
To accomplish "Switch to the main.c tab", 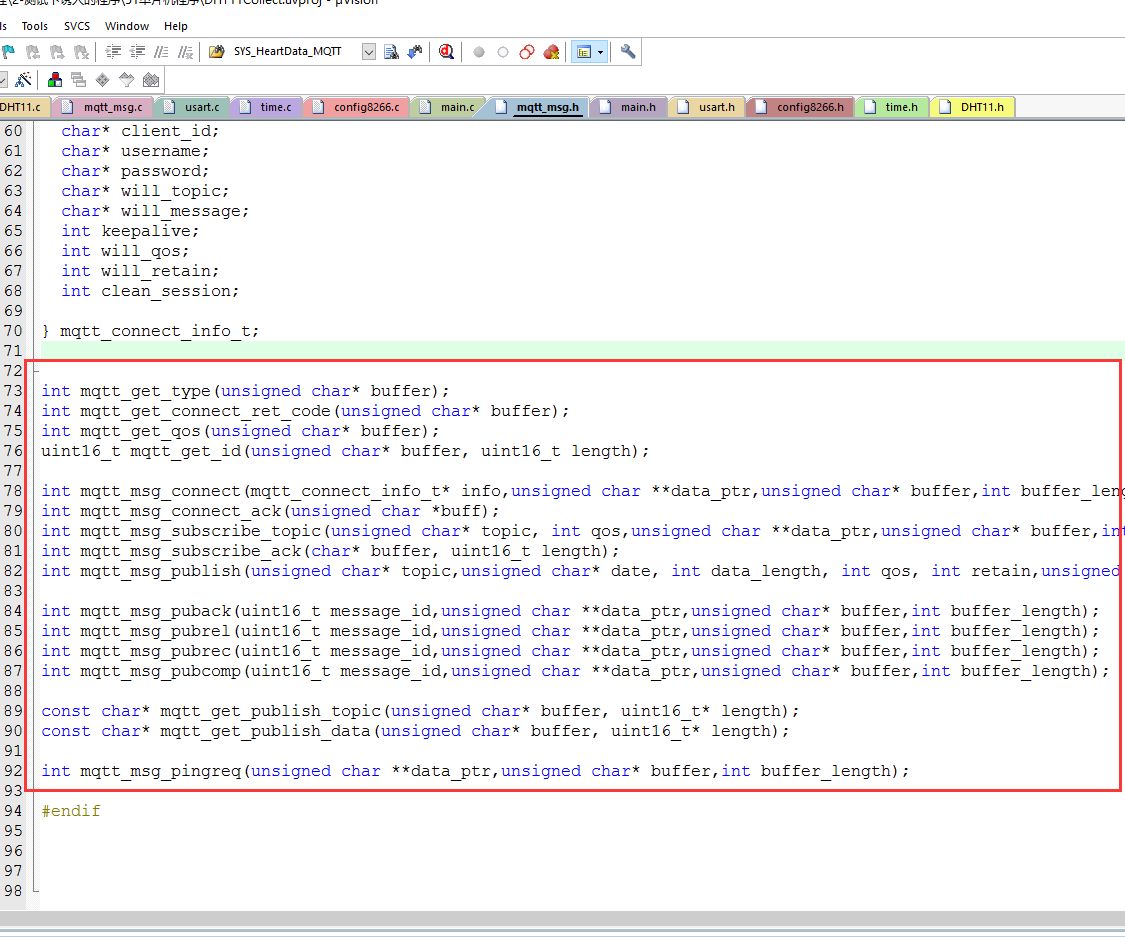I will [448, 107].
